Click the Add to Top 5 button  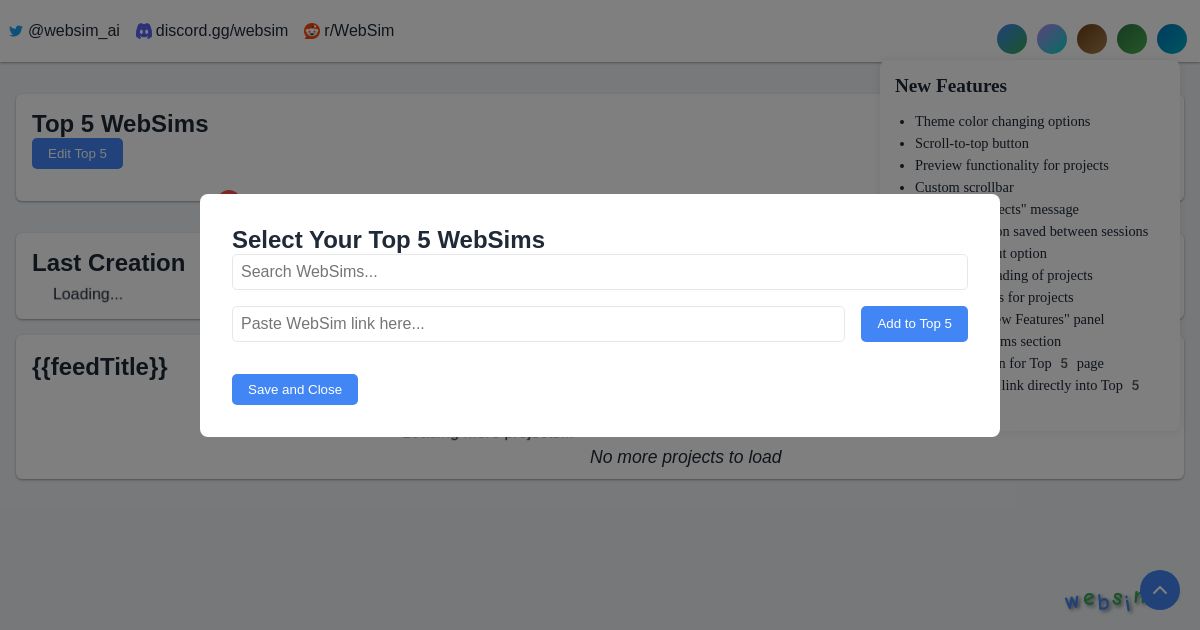pos(914,324)
